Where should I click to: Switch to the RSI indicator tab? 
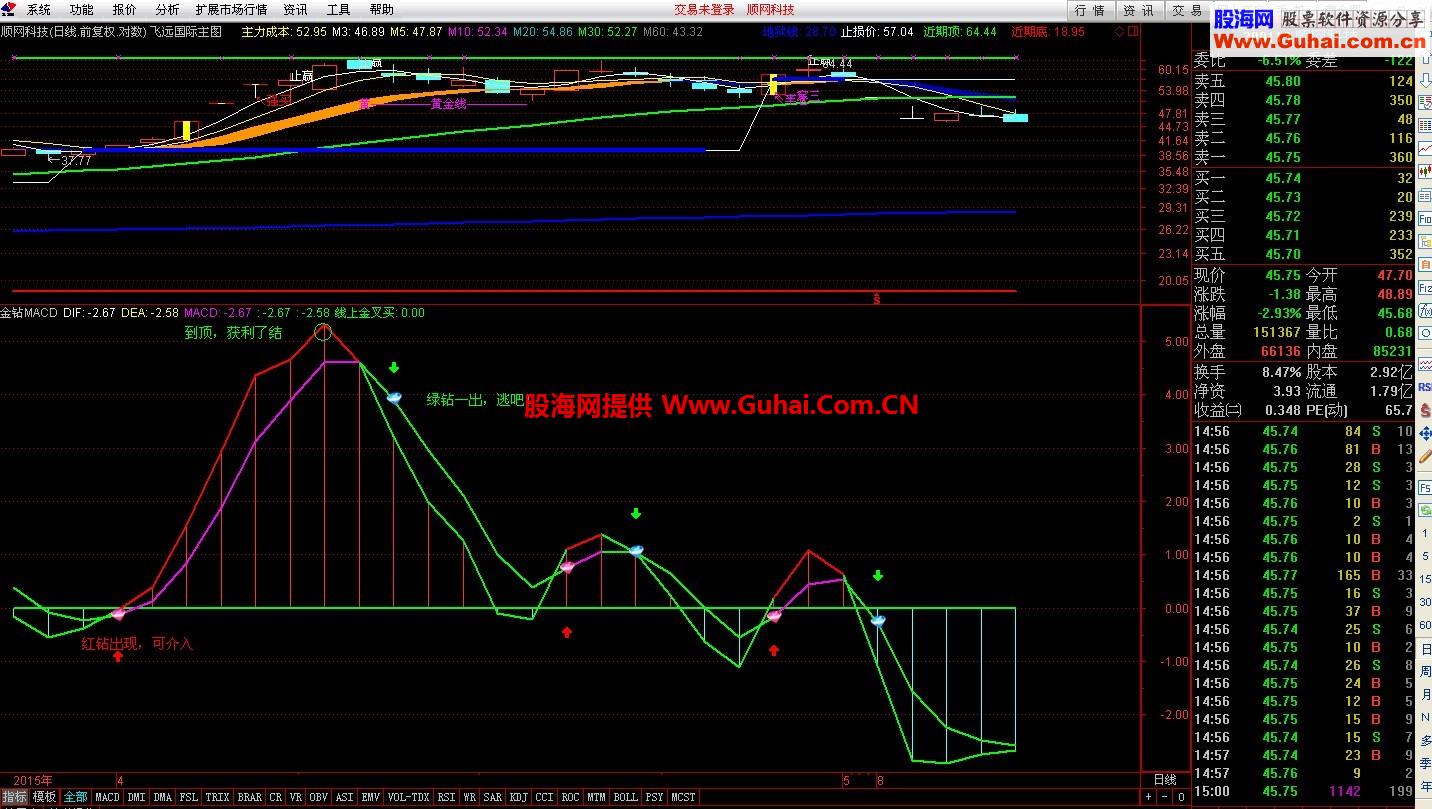tap(446, 797)
